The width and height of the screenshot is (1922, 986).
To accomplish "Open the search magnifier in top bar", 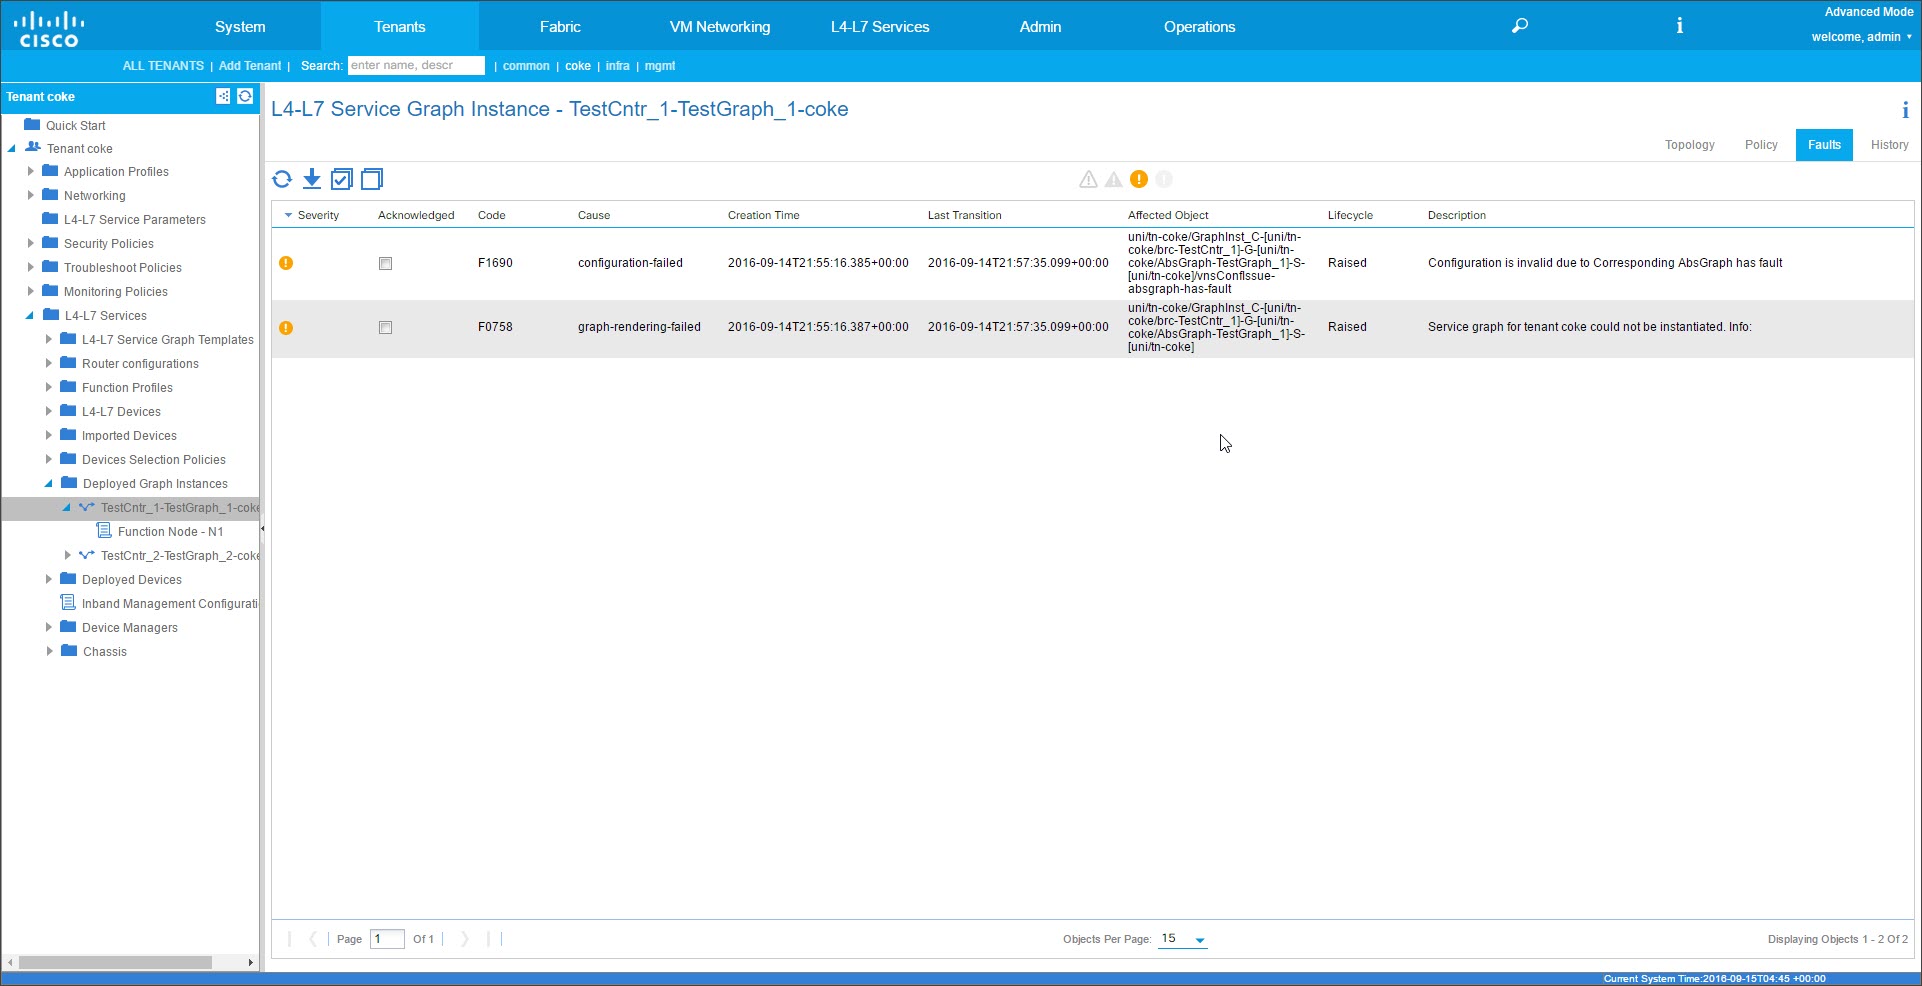I will (1520, 26).
